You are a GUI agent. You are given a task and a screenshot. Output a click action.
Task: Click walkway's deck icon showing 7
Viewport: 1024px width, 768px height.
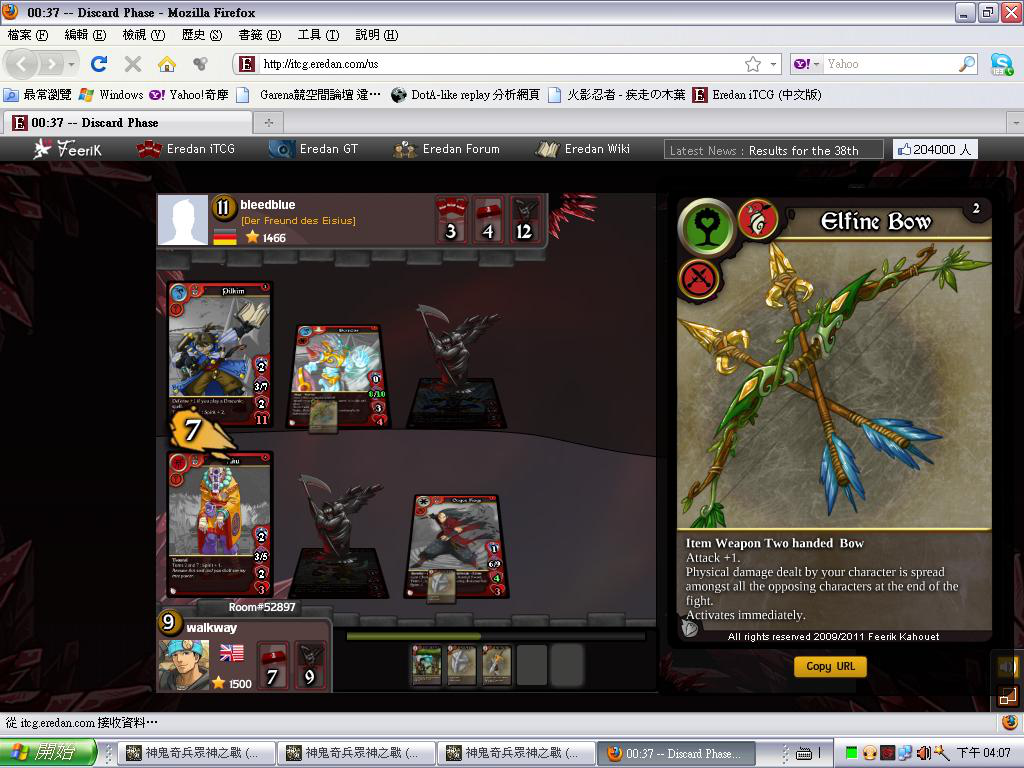tap(272, 666)
